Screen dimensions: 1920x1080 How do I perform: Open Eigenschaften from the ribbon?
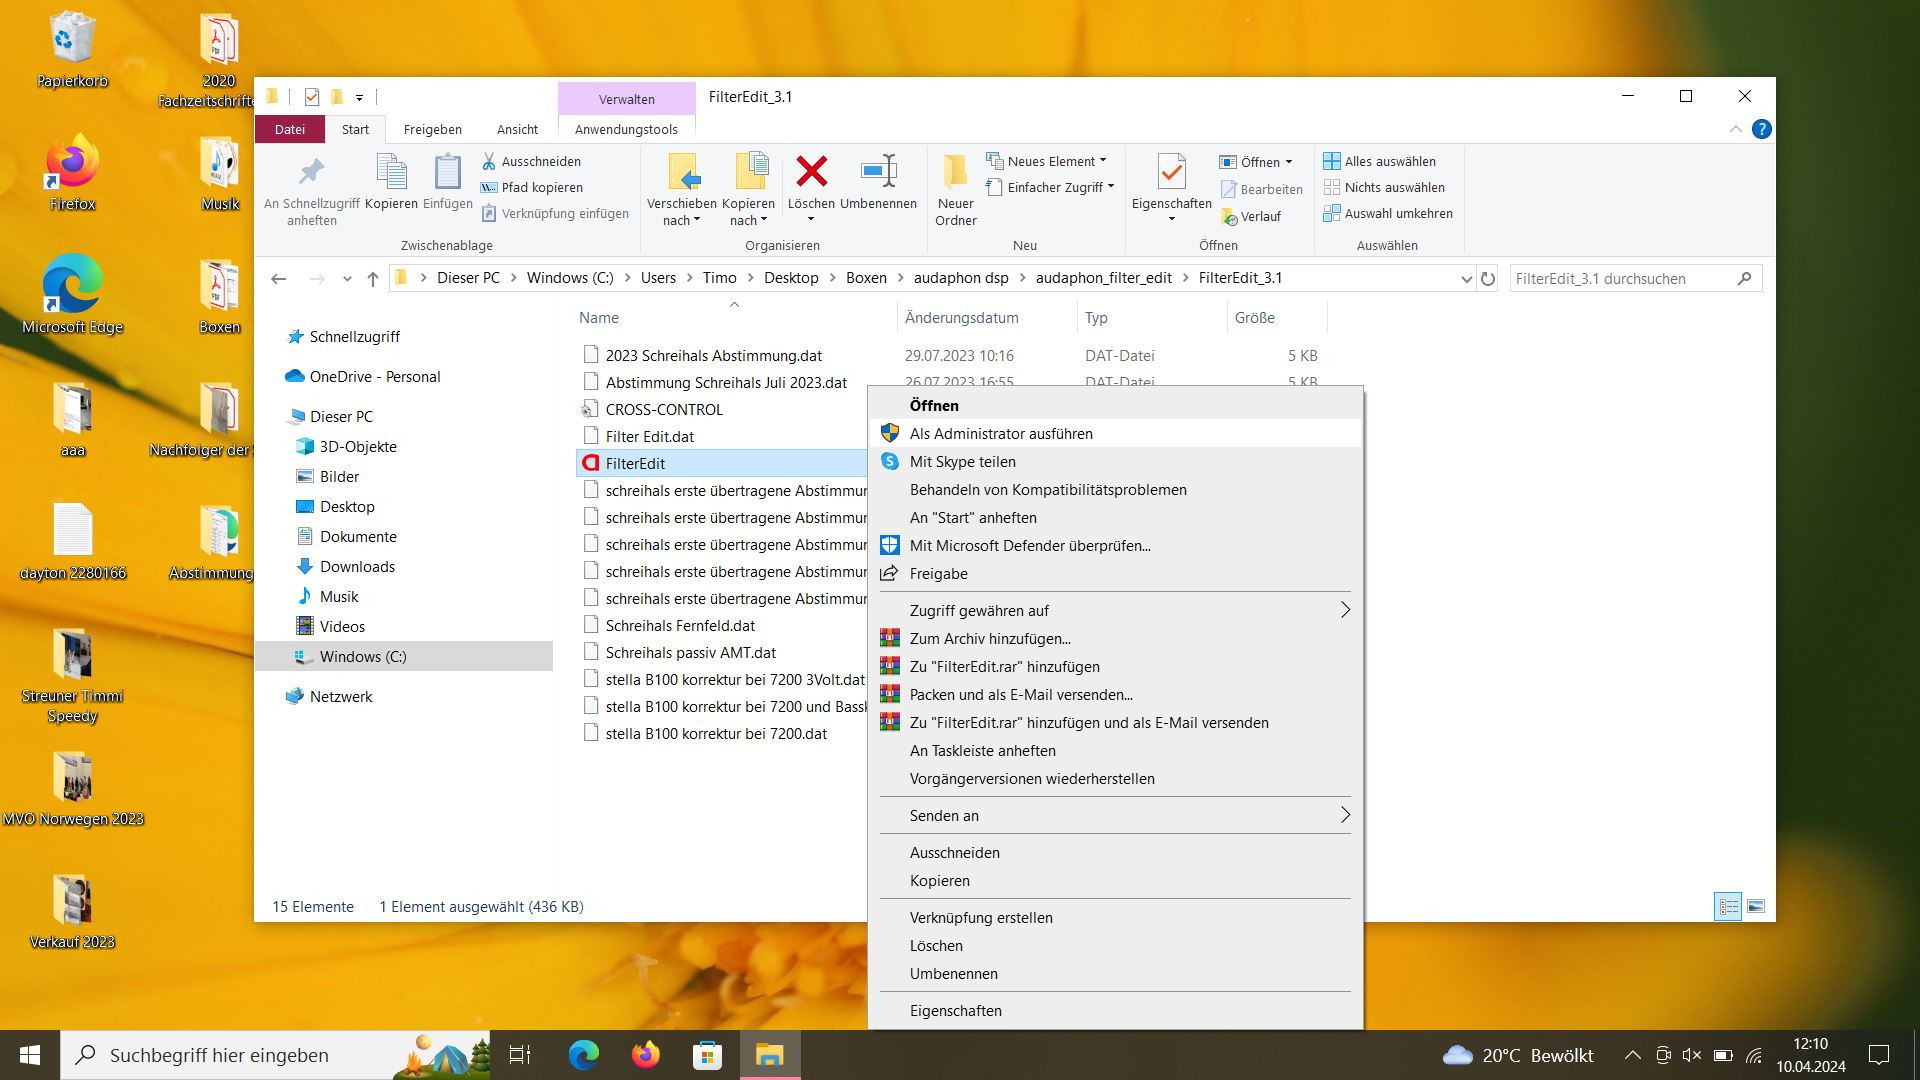pos(1171,173)
